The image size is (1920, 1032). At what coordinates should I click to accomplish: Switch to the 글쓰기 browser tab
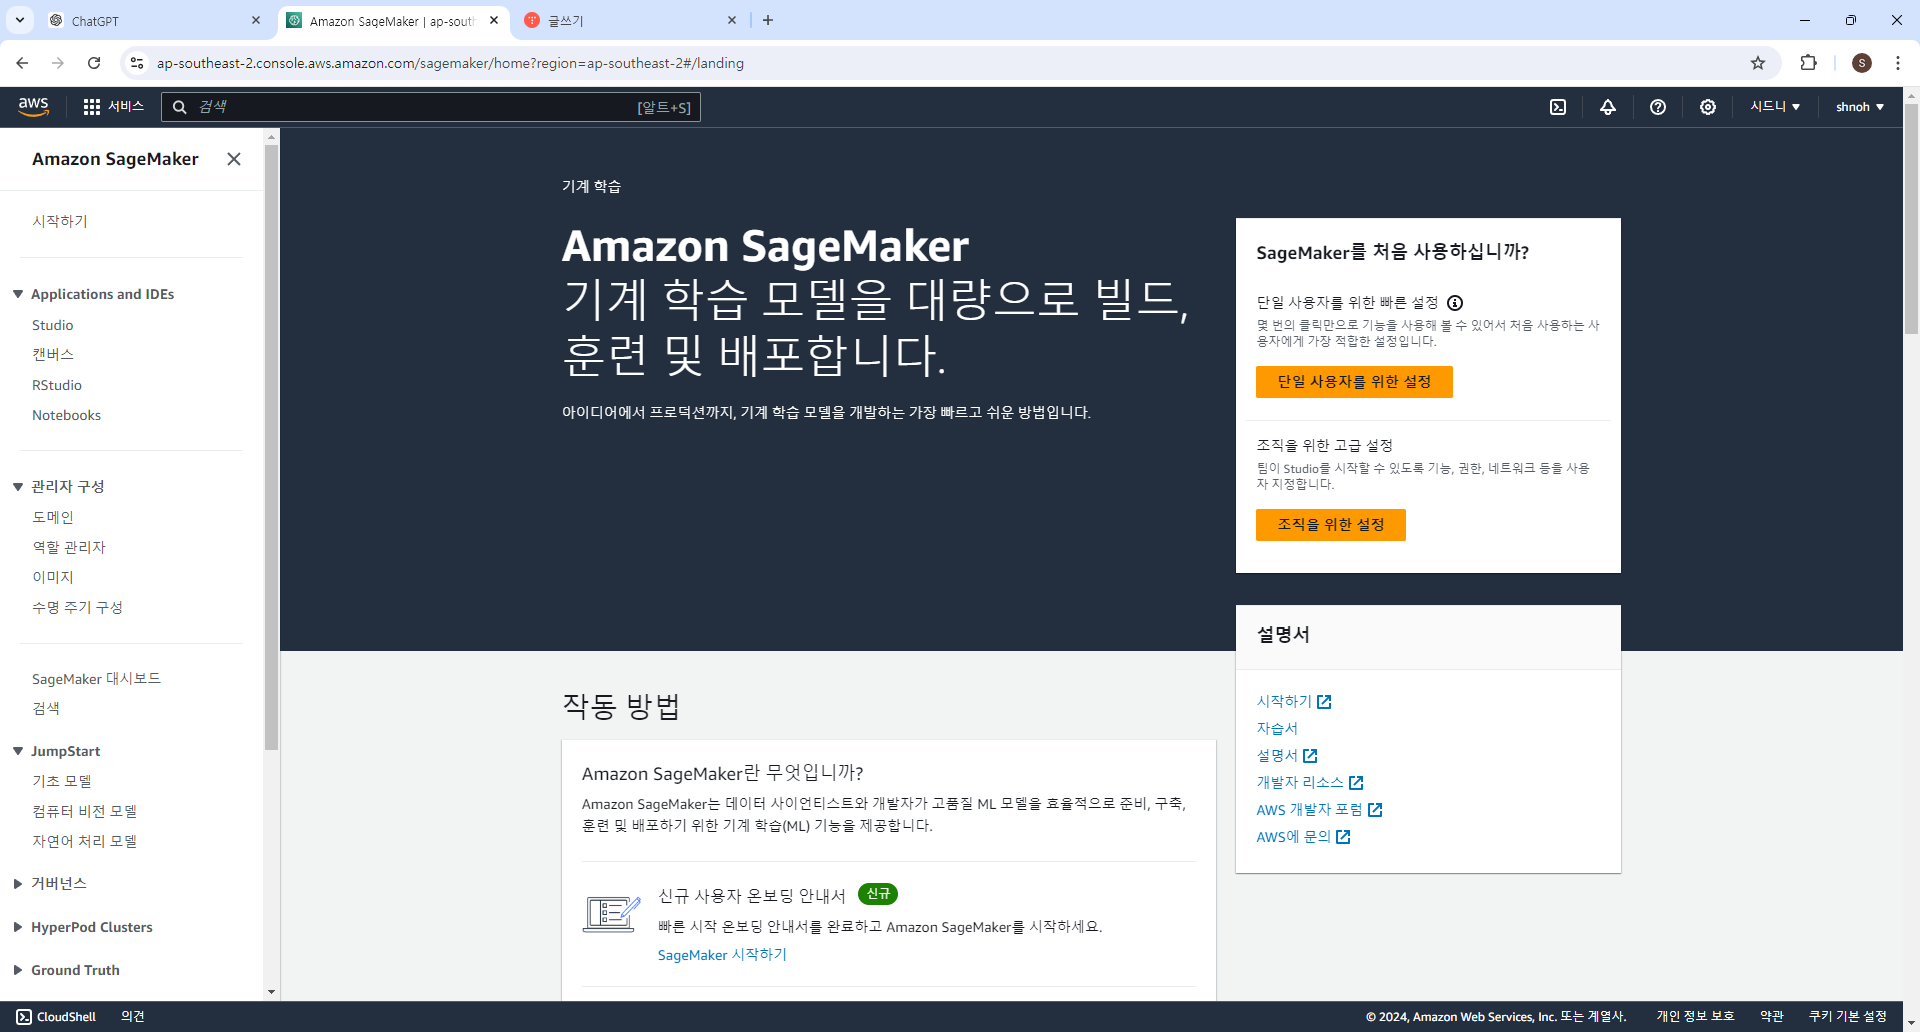coord(630,20)
